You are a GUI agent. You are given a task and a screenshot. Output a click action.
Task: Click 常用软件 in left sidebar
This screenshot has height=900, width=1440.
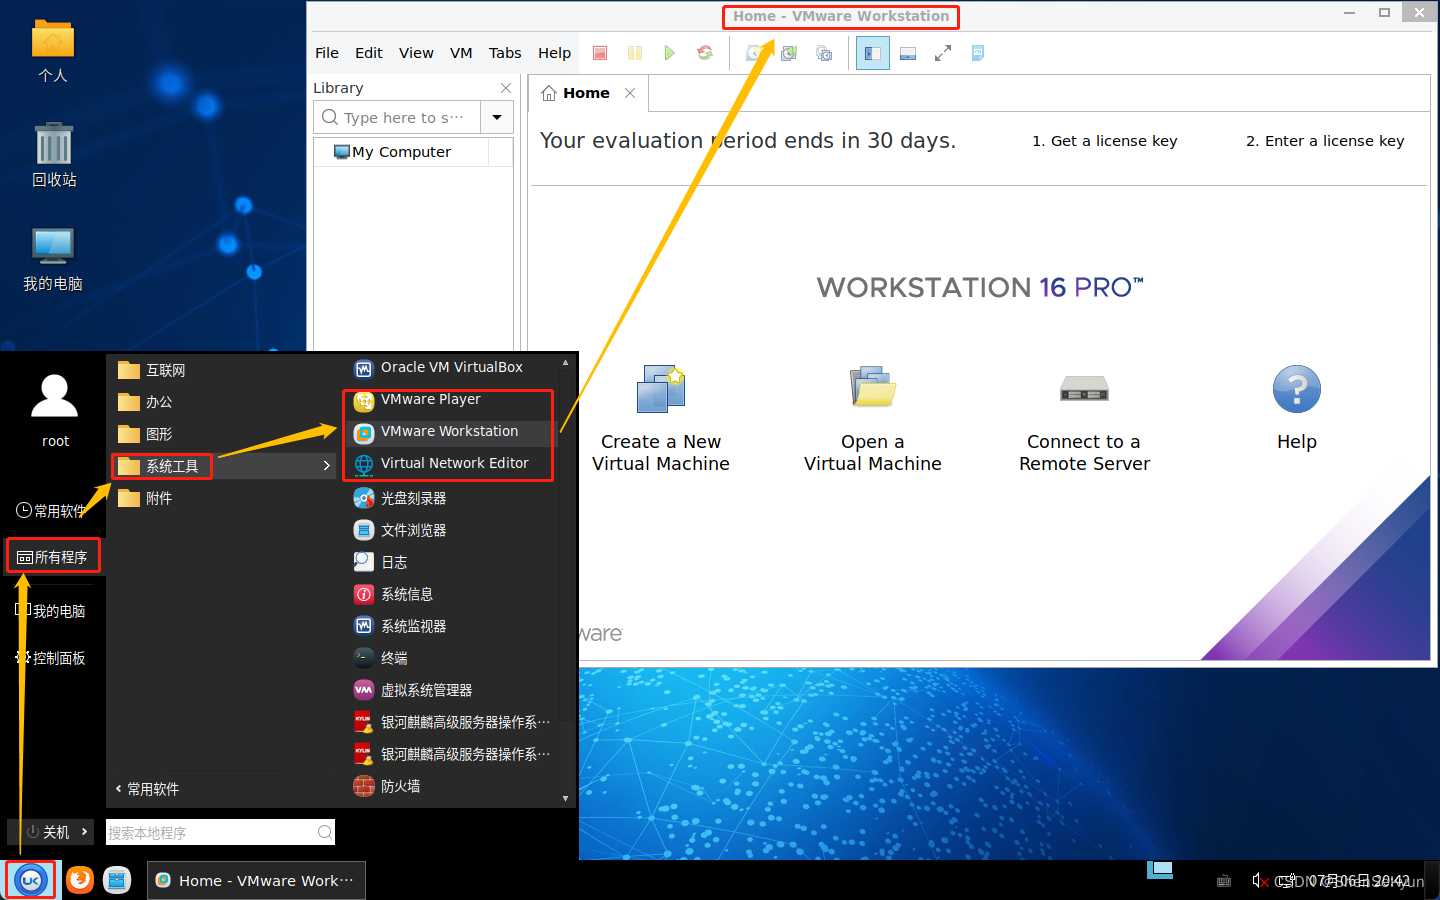pos(52,511)
